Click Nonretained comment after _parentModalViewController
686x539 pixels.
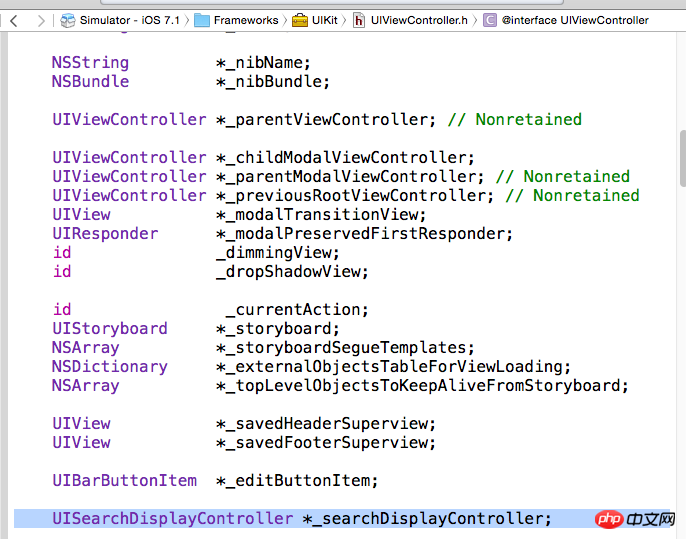[563, 177]
